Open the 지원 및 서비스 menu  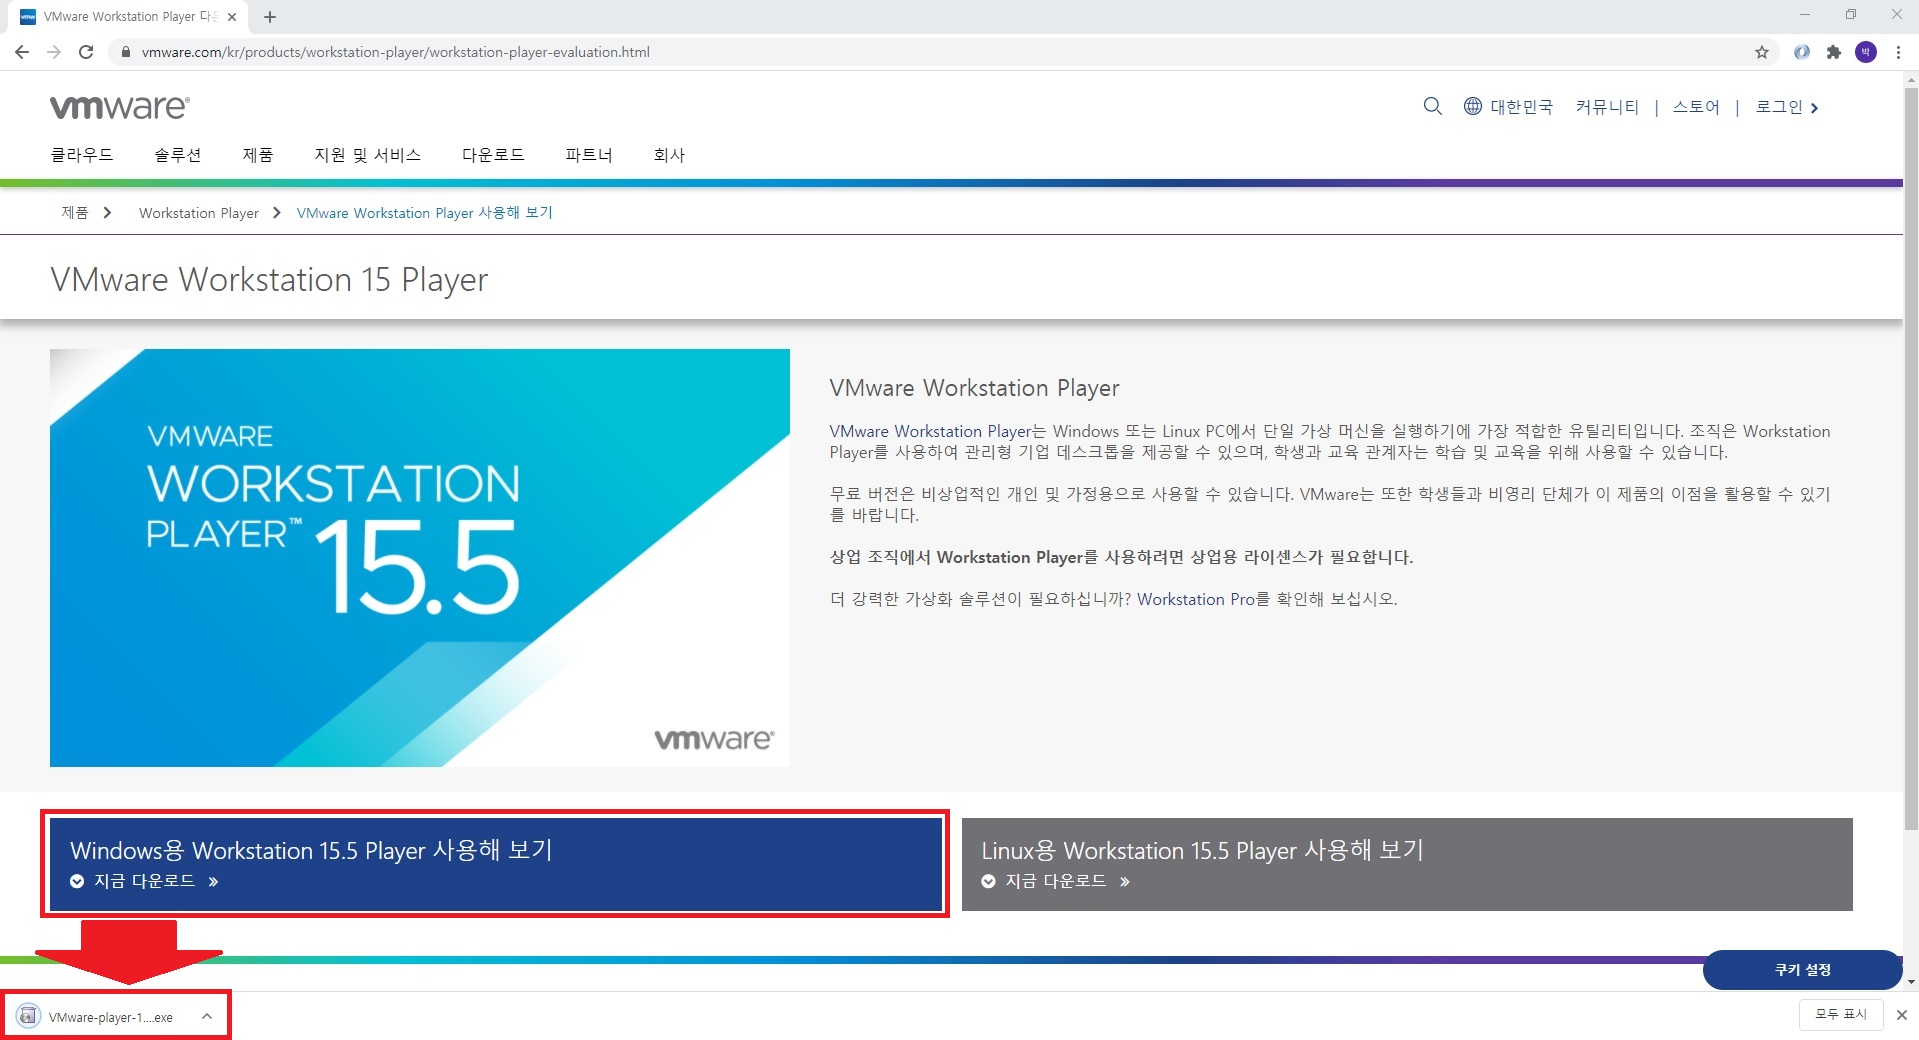367,155
